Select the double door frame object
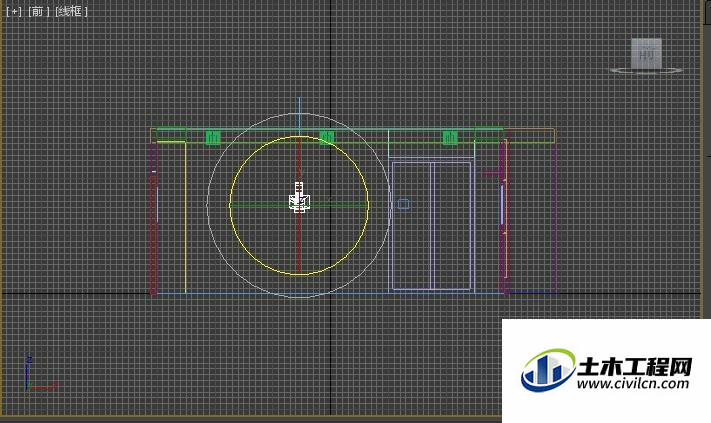 coord(431,225)
